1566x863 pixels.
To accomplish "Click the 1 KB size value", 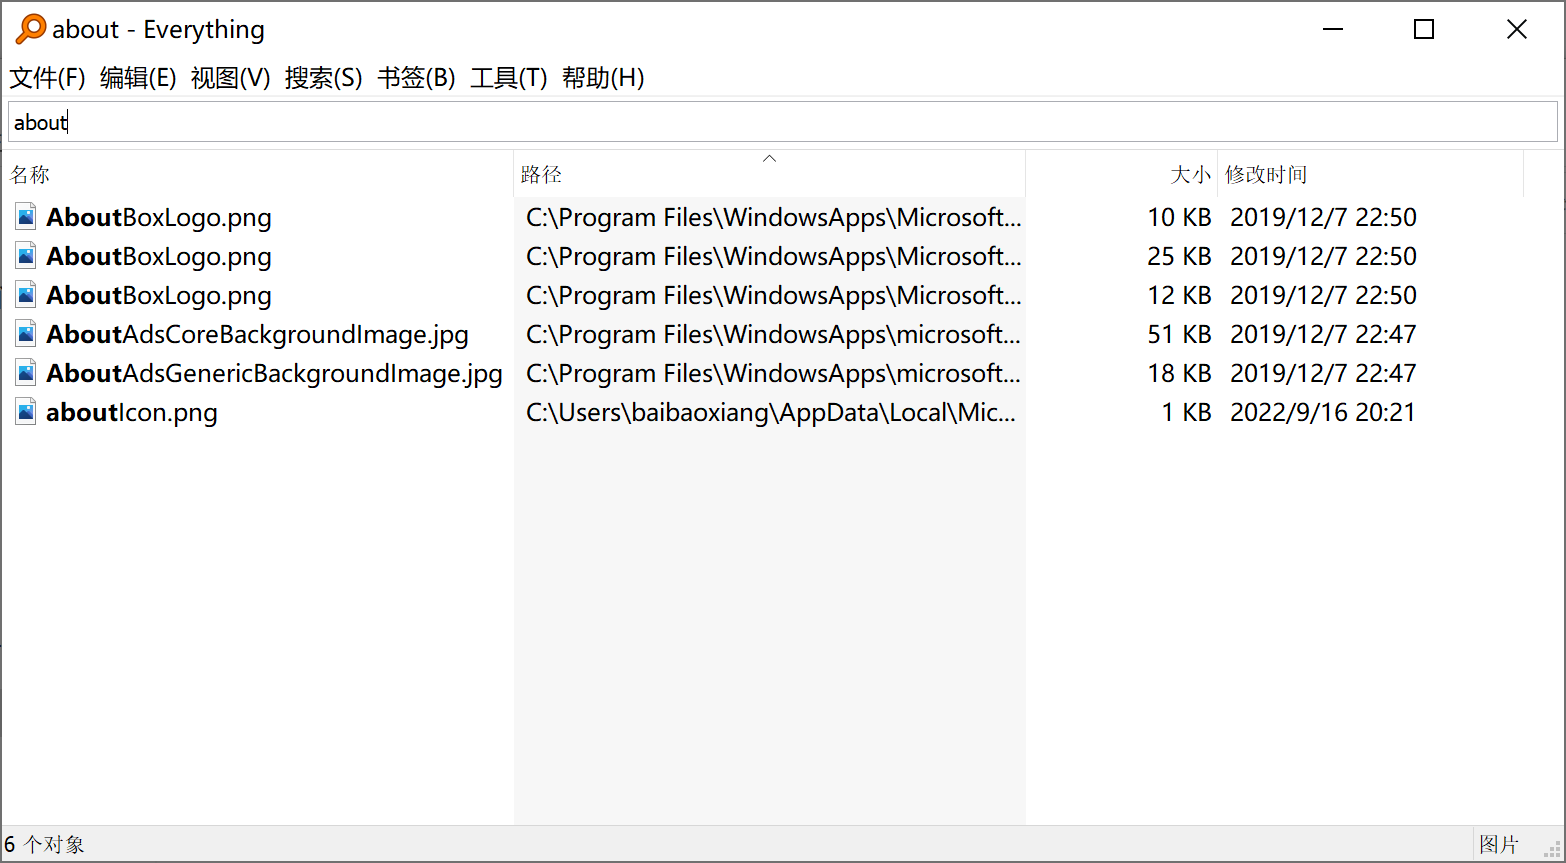I will (x=1186, y=412).
